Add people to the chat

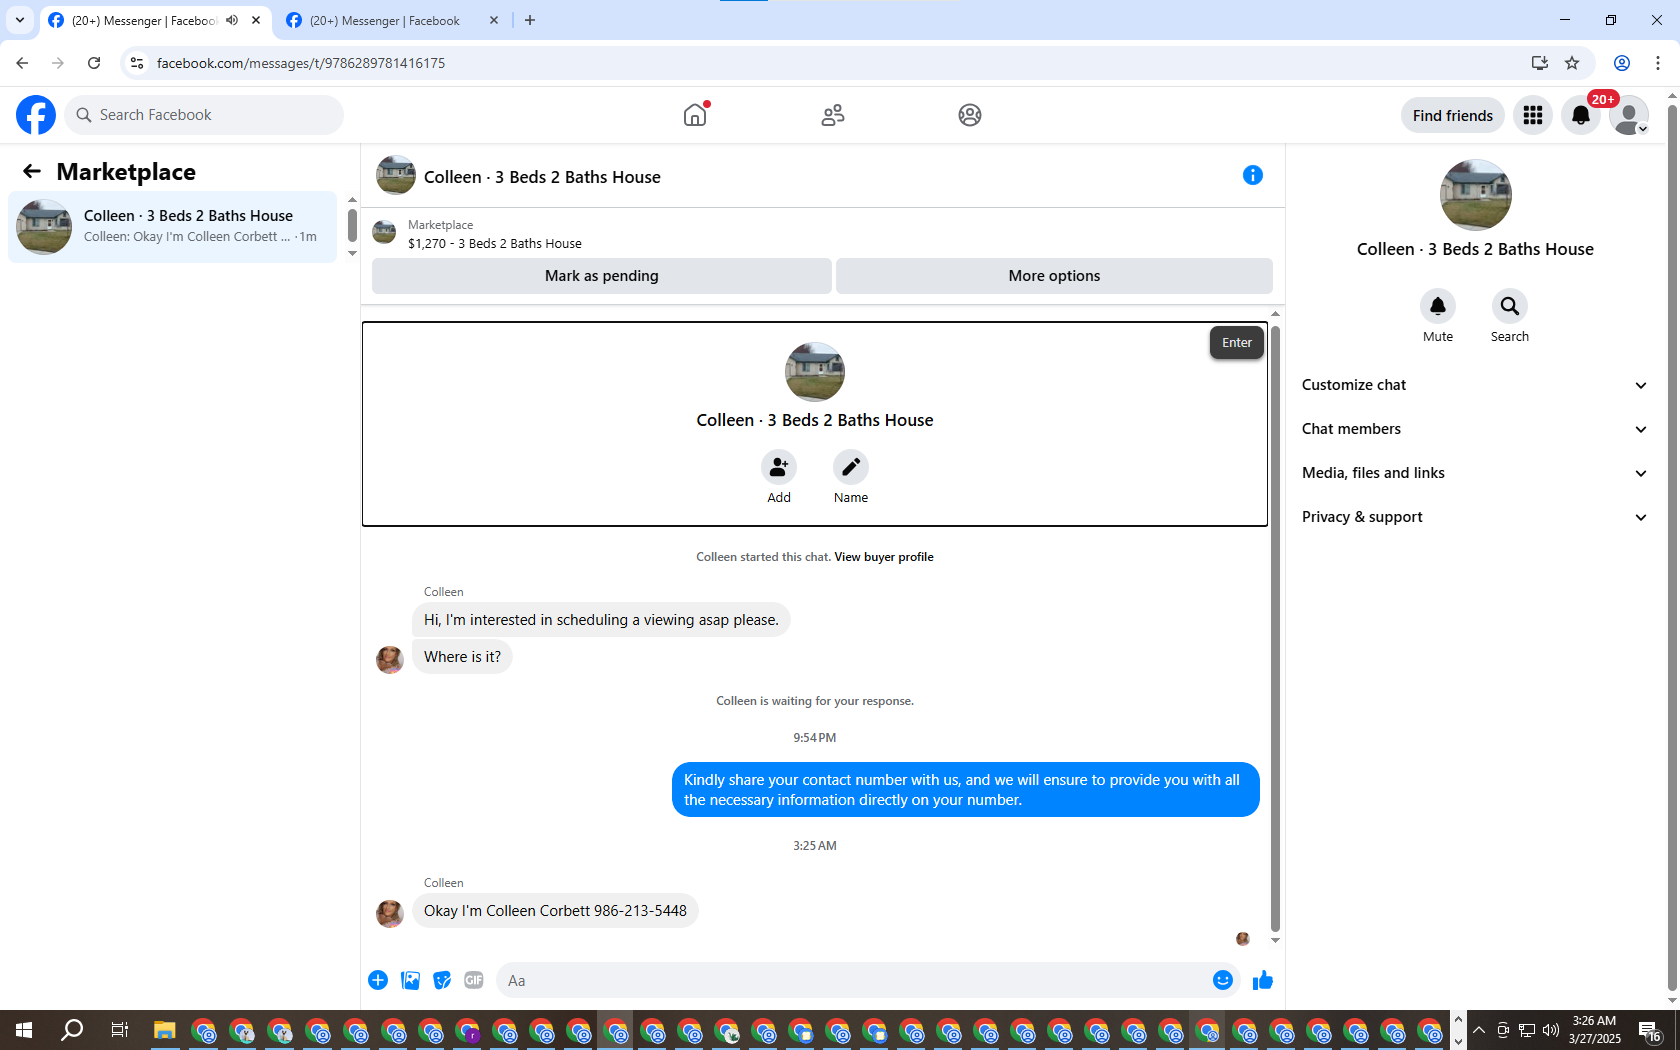tap(779, 467)
